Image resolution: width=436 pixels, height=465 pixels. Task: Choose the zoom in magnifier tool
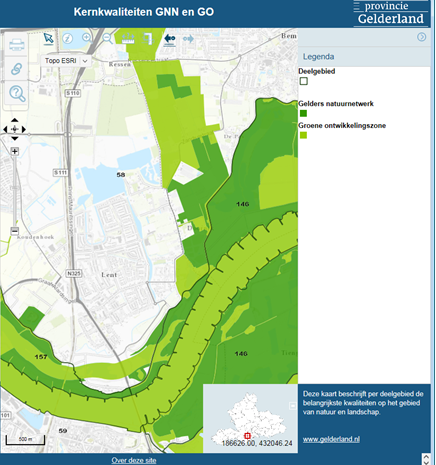87,38
